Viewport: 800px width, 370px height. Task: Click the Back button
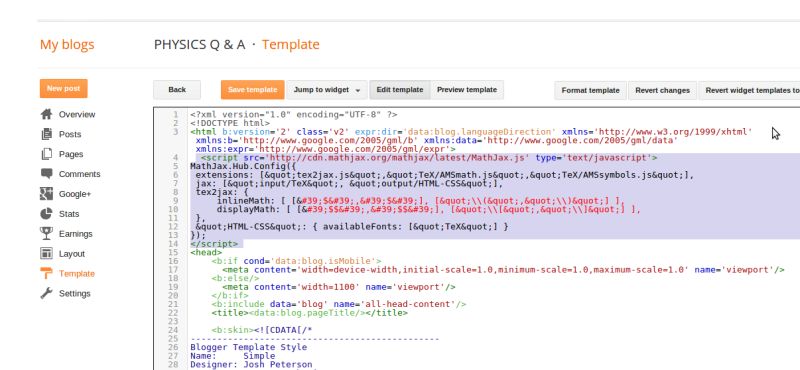coord(177,90)
